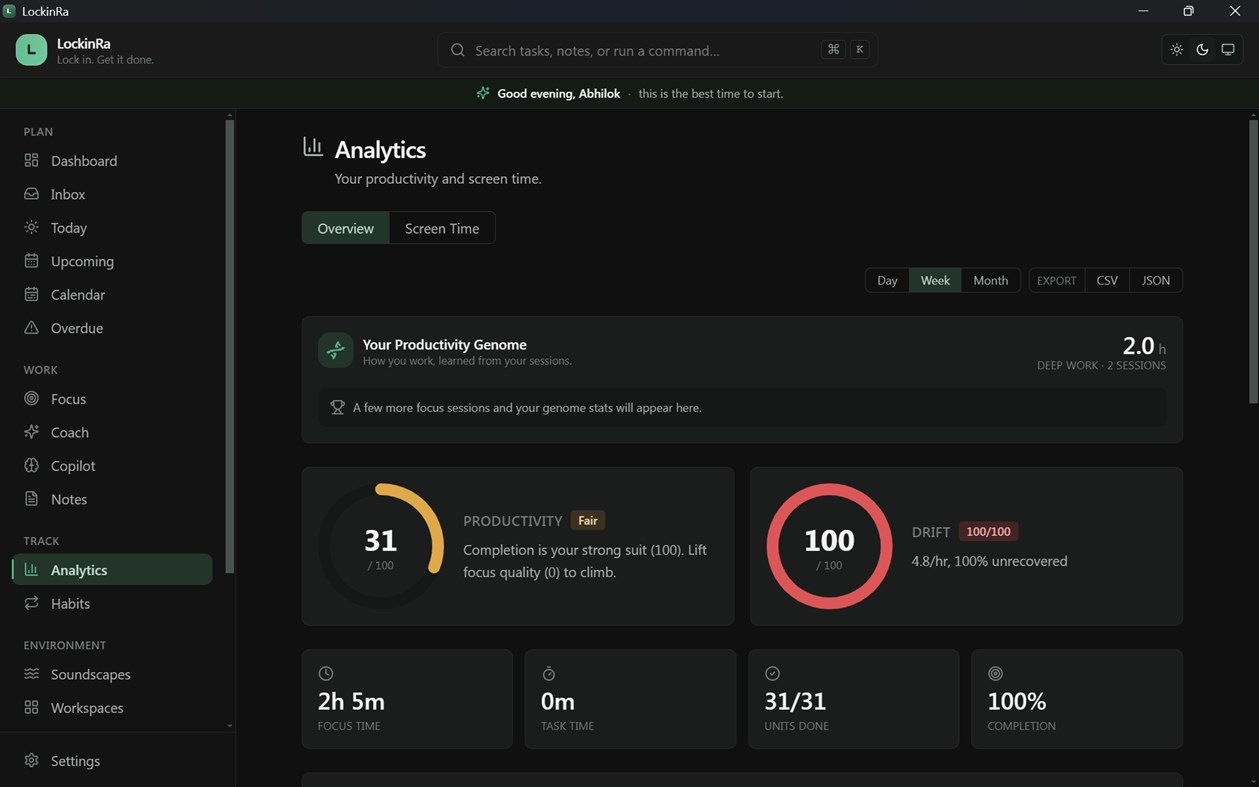The height and width of the screenshot is (787, 1259).
Task: Switch to dark theme moon icon
Action: coord(1202,50)
